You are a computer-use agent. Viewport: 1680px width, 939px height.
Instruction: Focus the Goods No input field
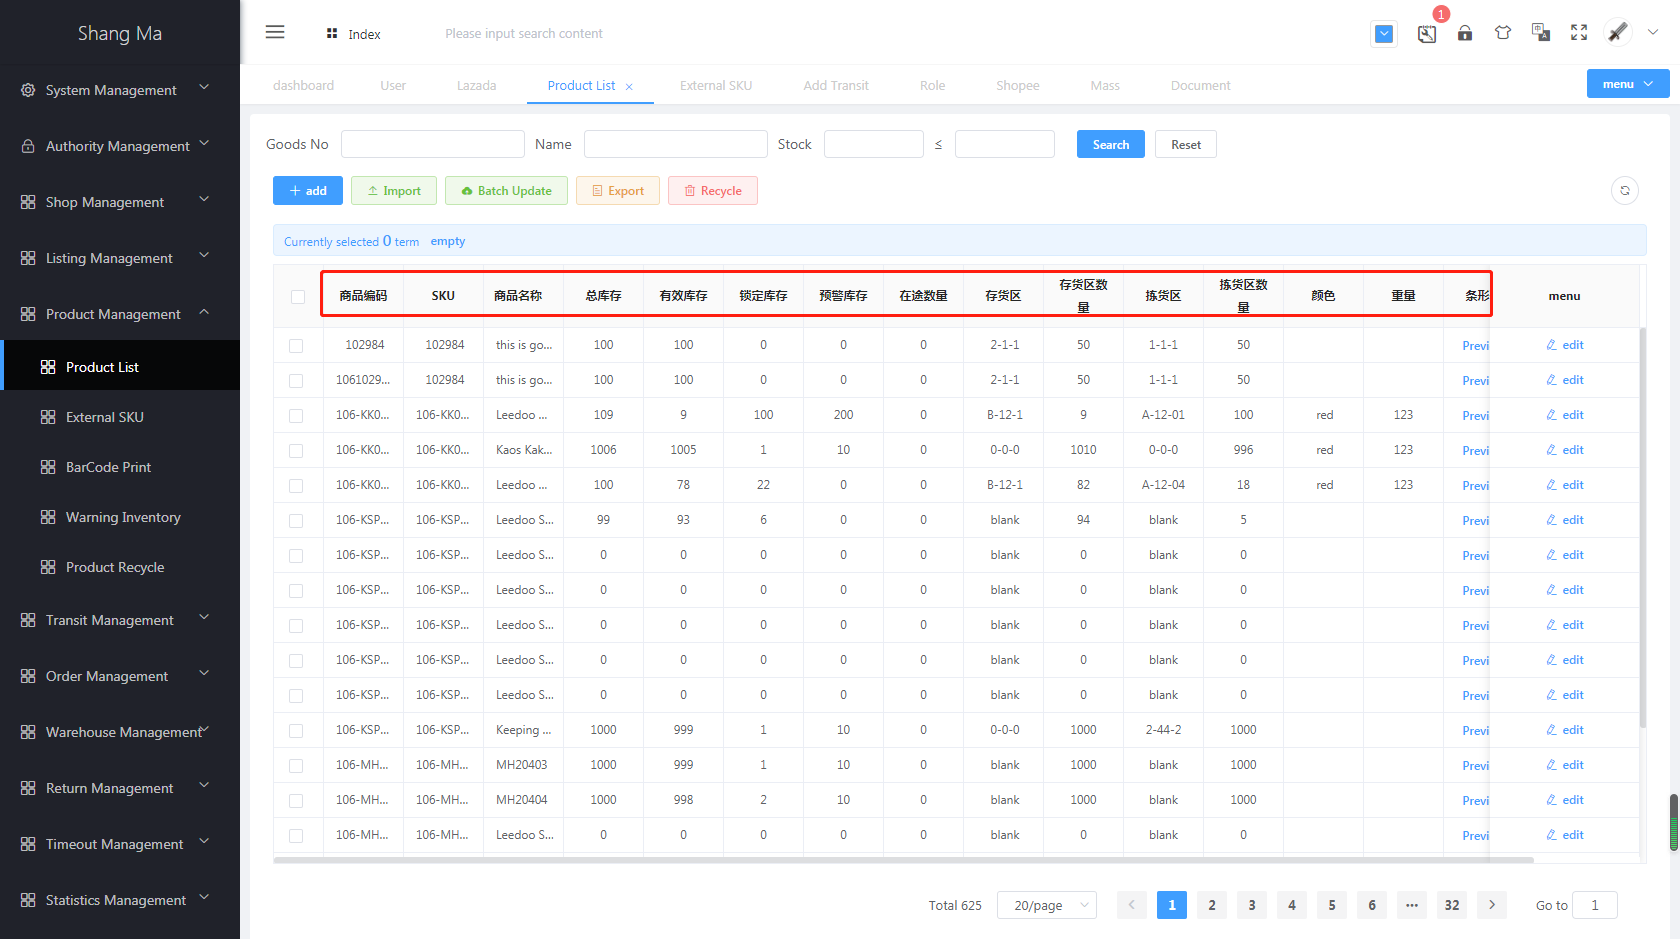point(433,144)
